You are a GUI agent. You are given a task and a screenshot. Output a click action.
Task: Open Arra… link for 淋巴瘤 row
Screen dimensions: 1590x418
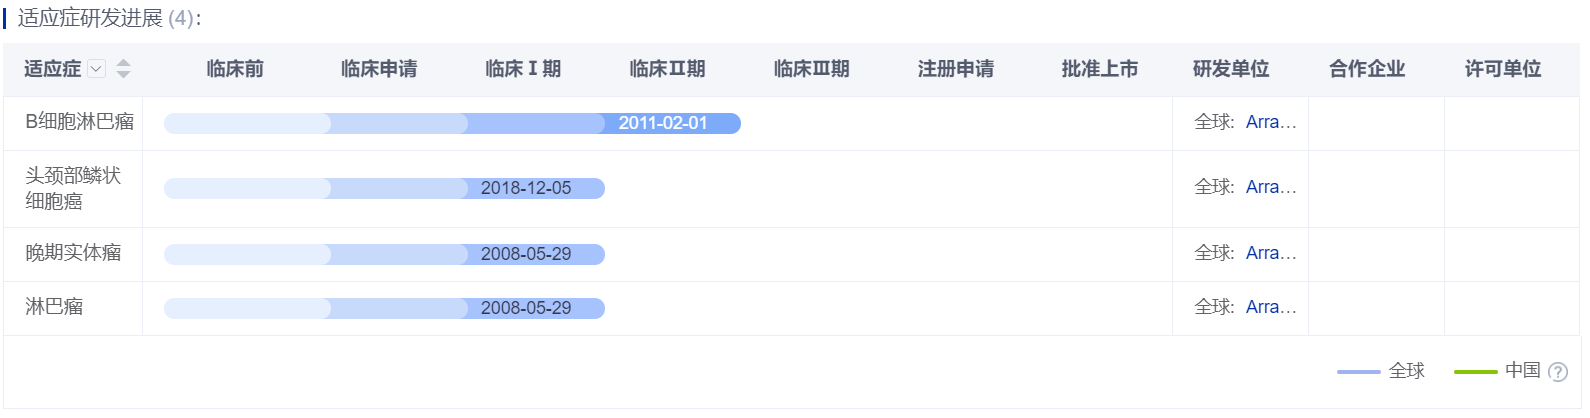(x=1271, y=307)
